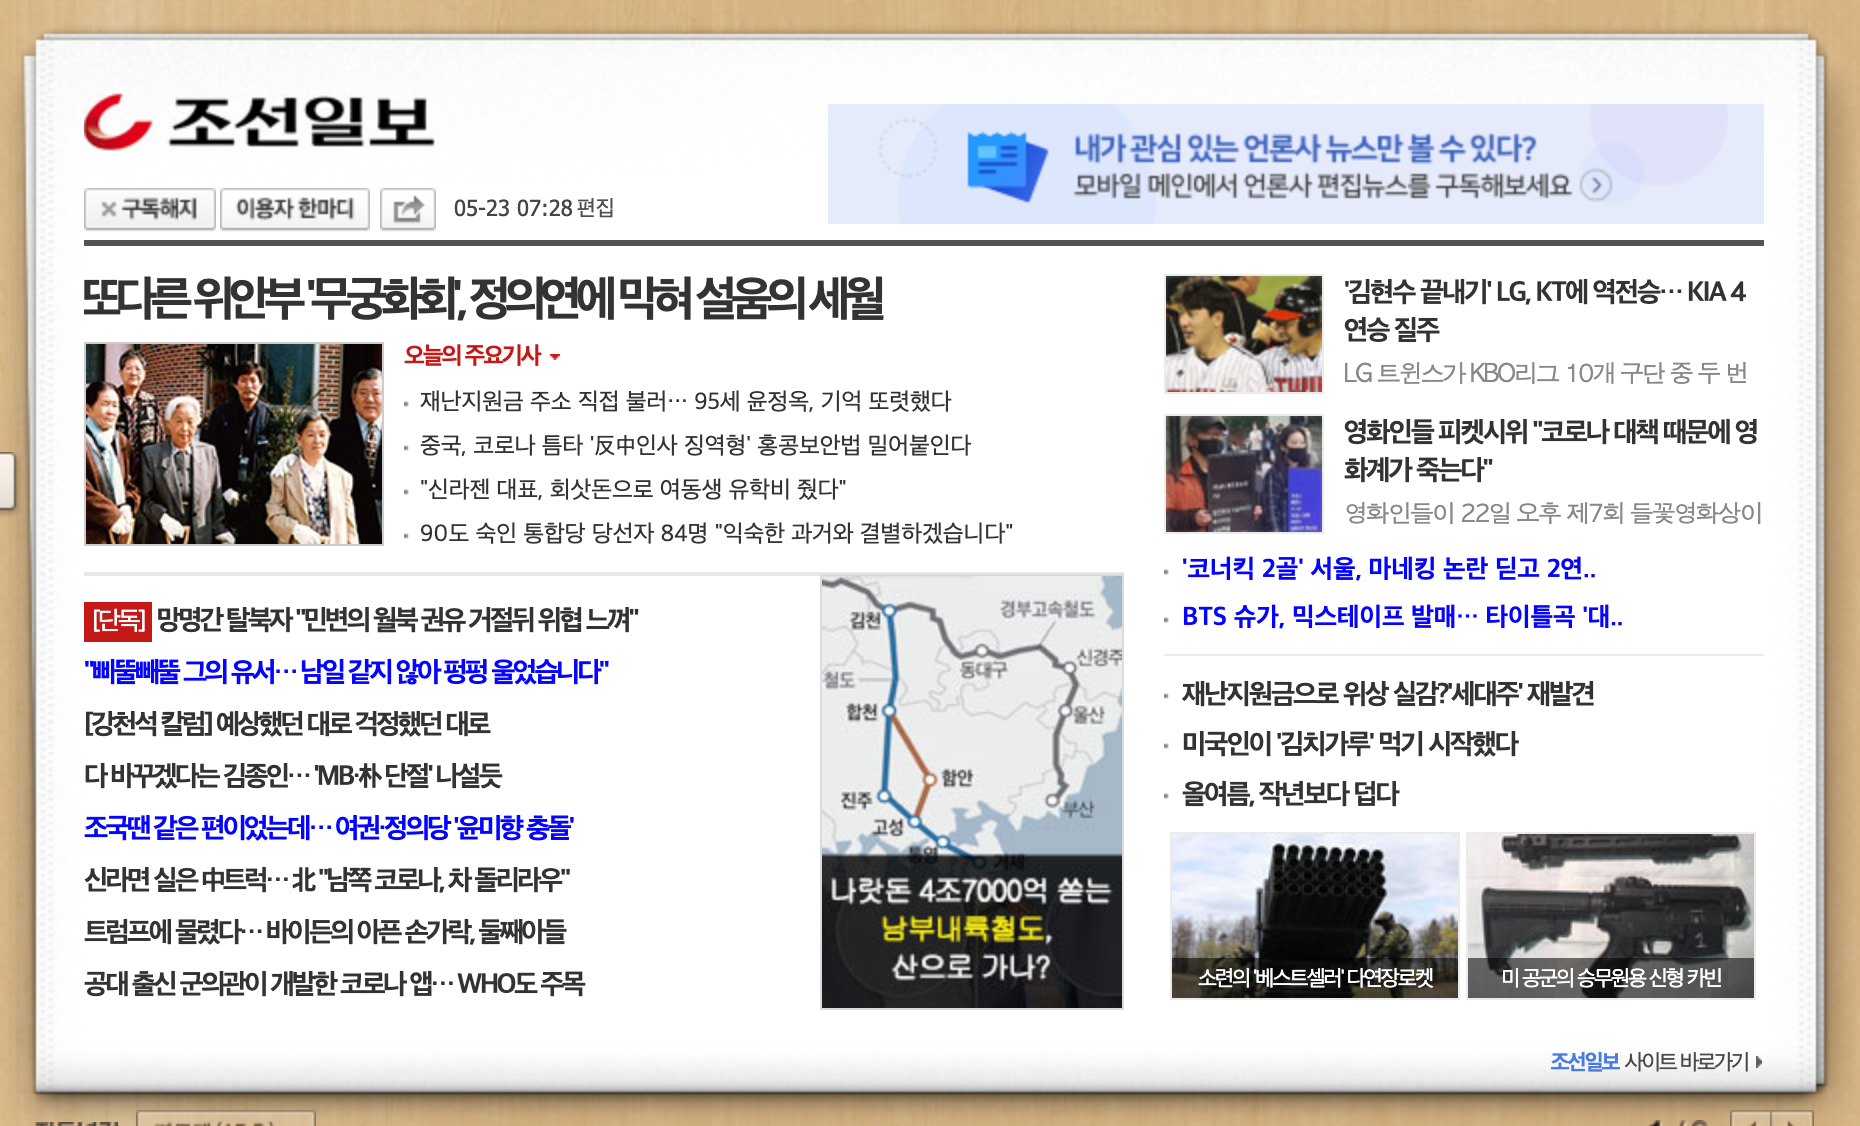Click the 영화인들이 22일 오후 summary text
1860x1126 pixels.
pos(1553,513)
